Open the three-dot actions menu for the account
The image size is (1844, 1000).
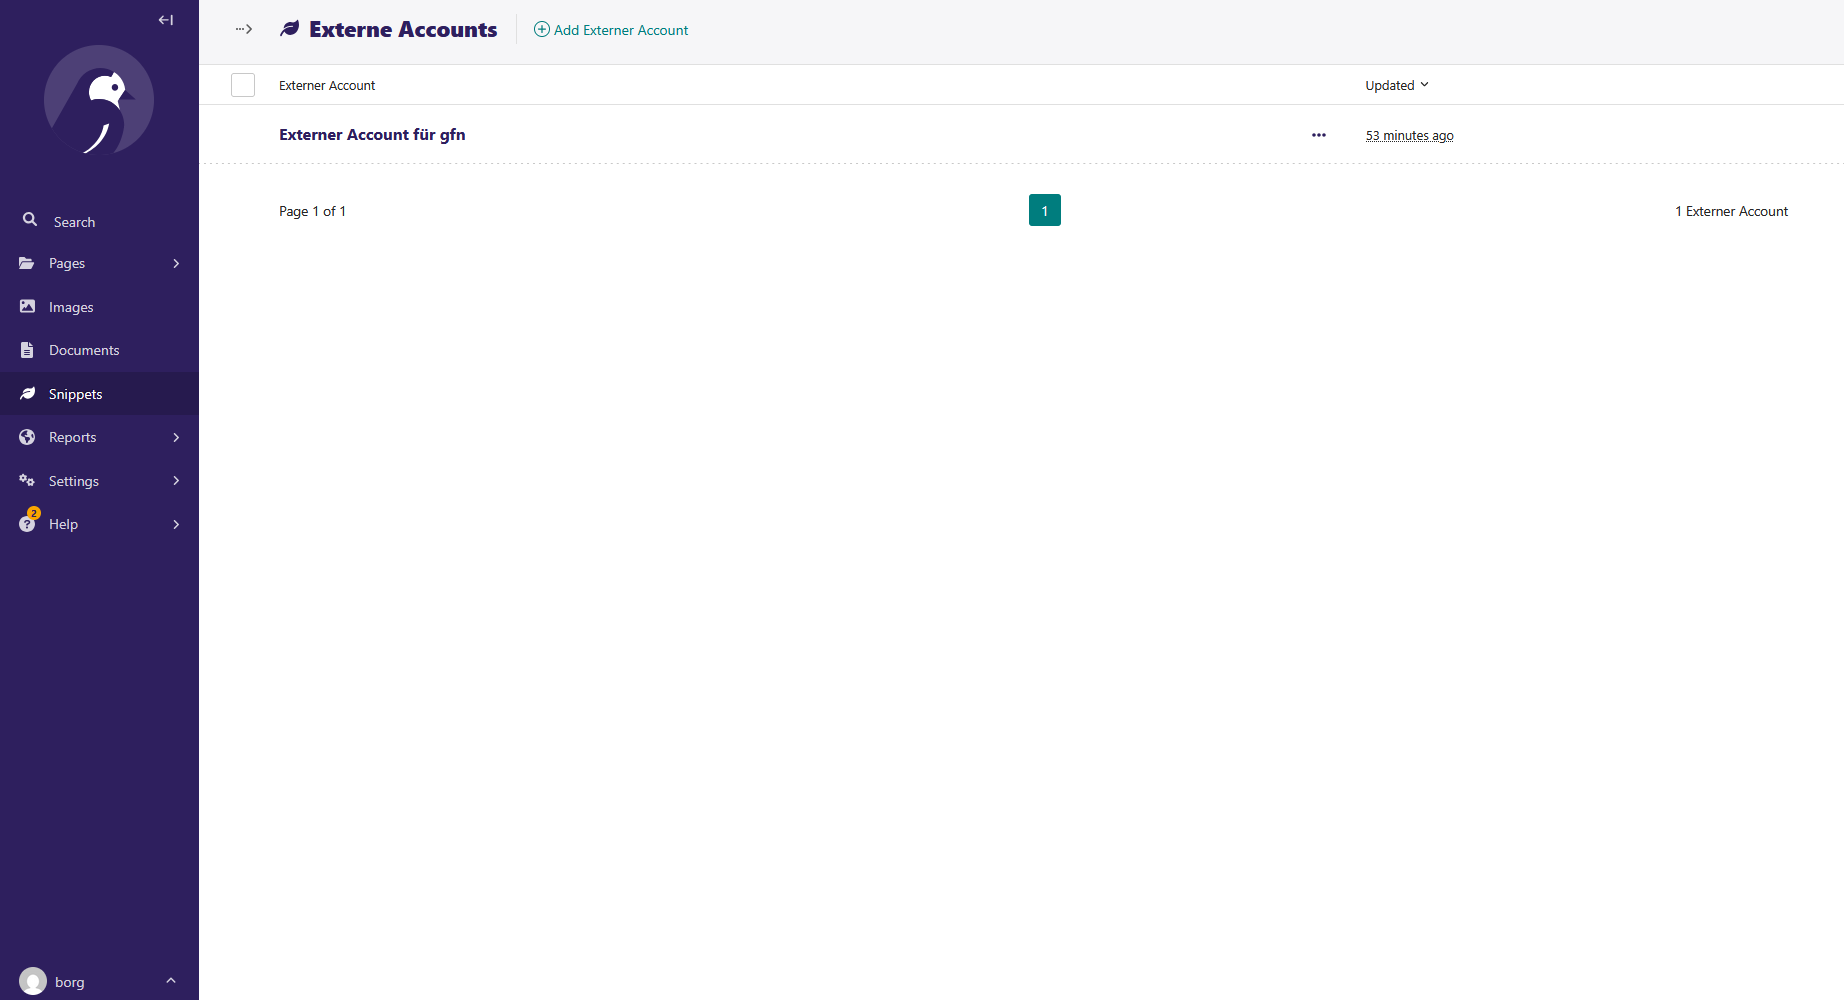tap(1318, 135)
